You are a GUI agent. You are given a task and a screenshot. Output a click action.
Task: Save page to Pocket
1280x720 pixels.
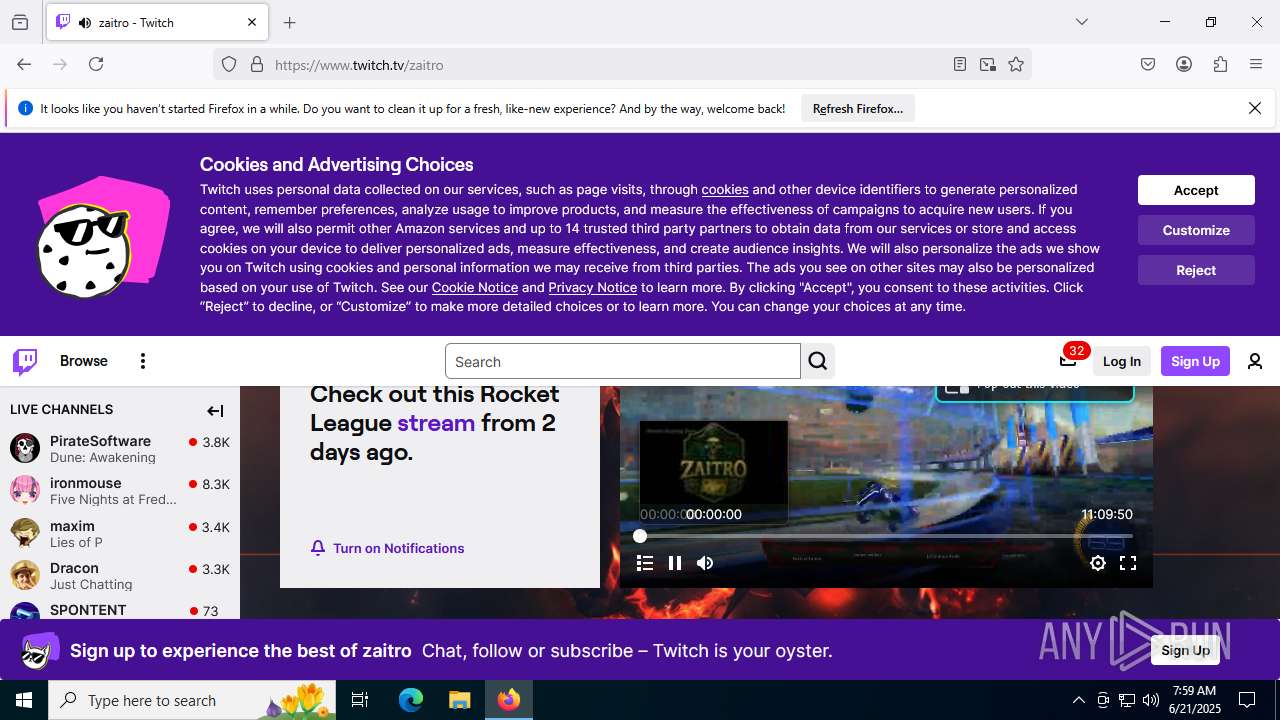[1148, 64]
